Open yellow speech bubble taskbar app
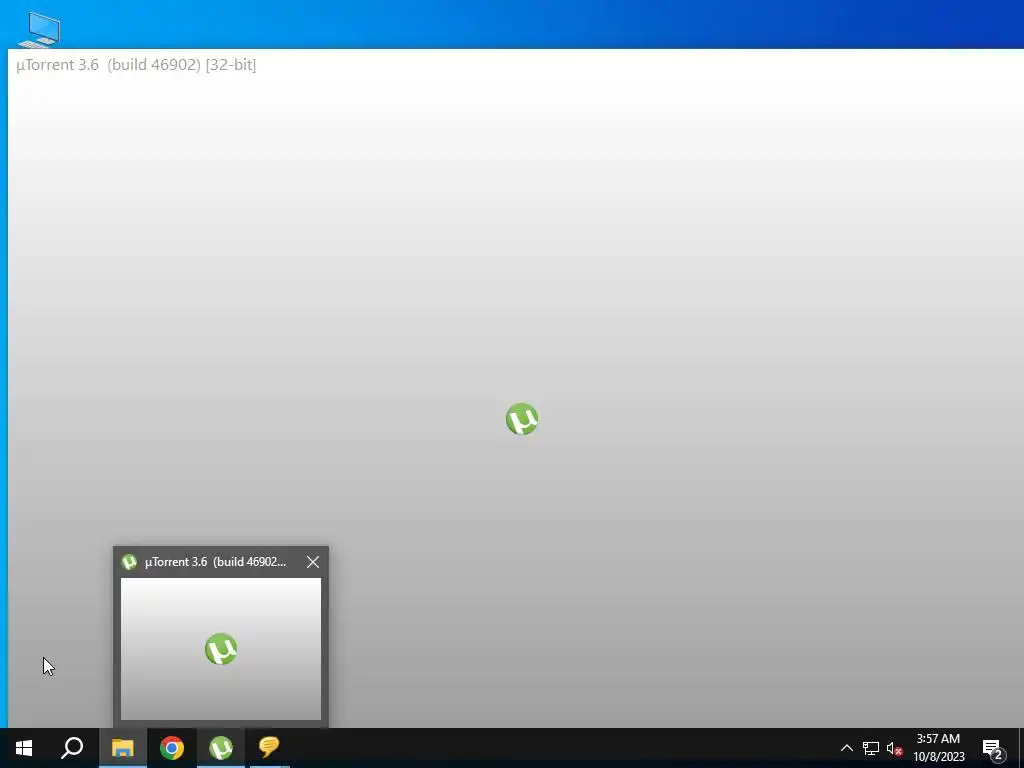This screenshot has height=768, width=1024. [x=269, y=748]
